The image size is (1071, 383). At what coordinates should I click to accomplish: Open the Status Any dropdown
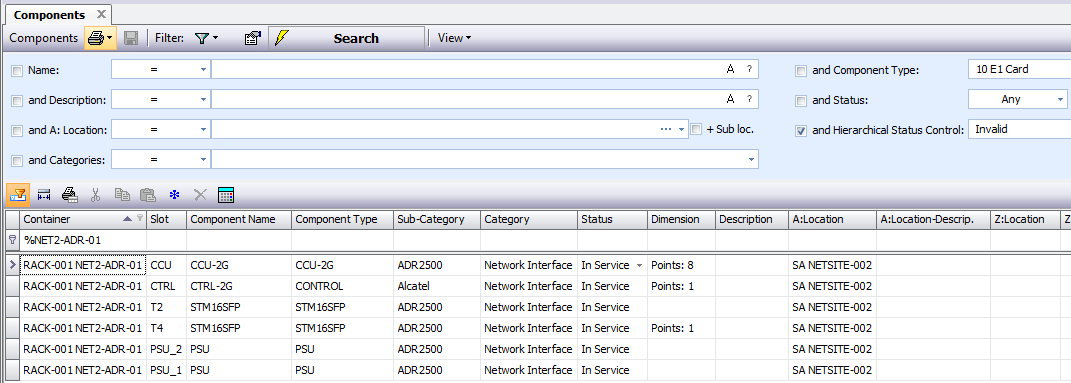[x=1060, y=100]
